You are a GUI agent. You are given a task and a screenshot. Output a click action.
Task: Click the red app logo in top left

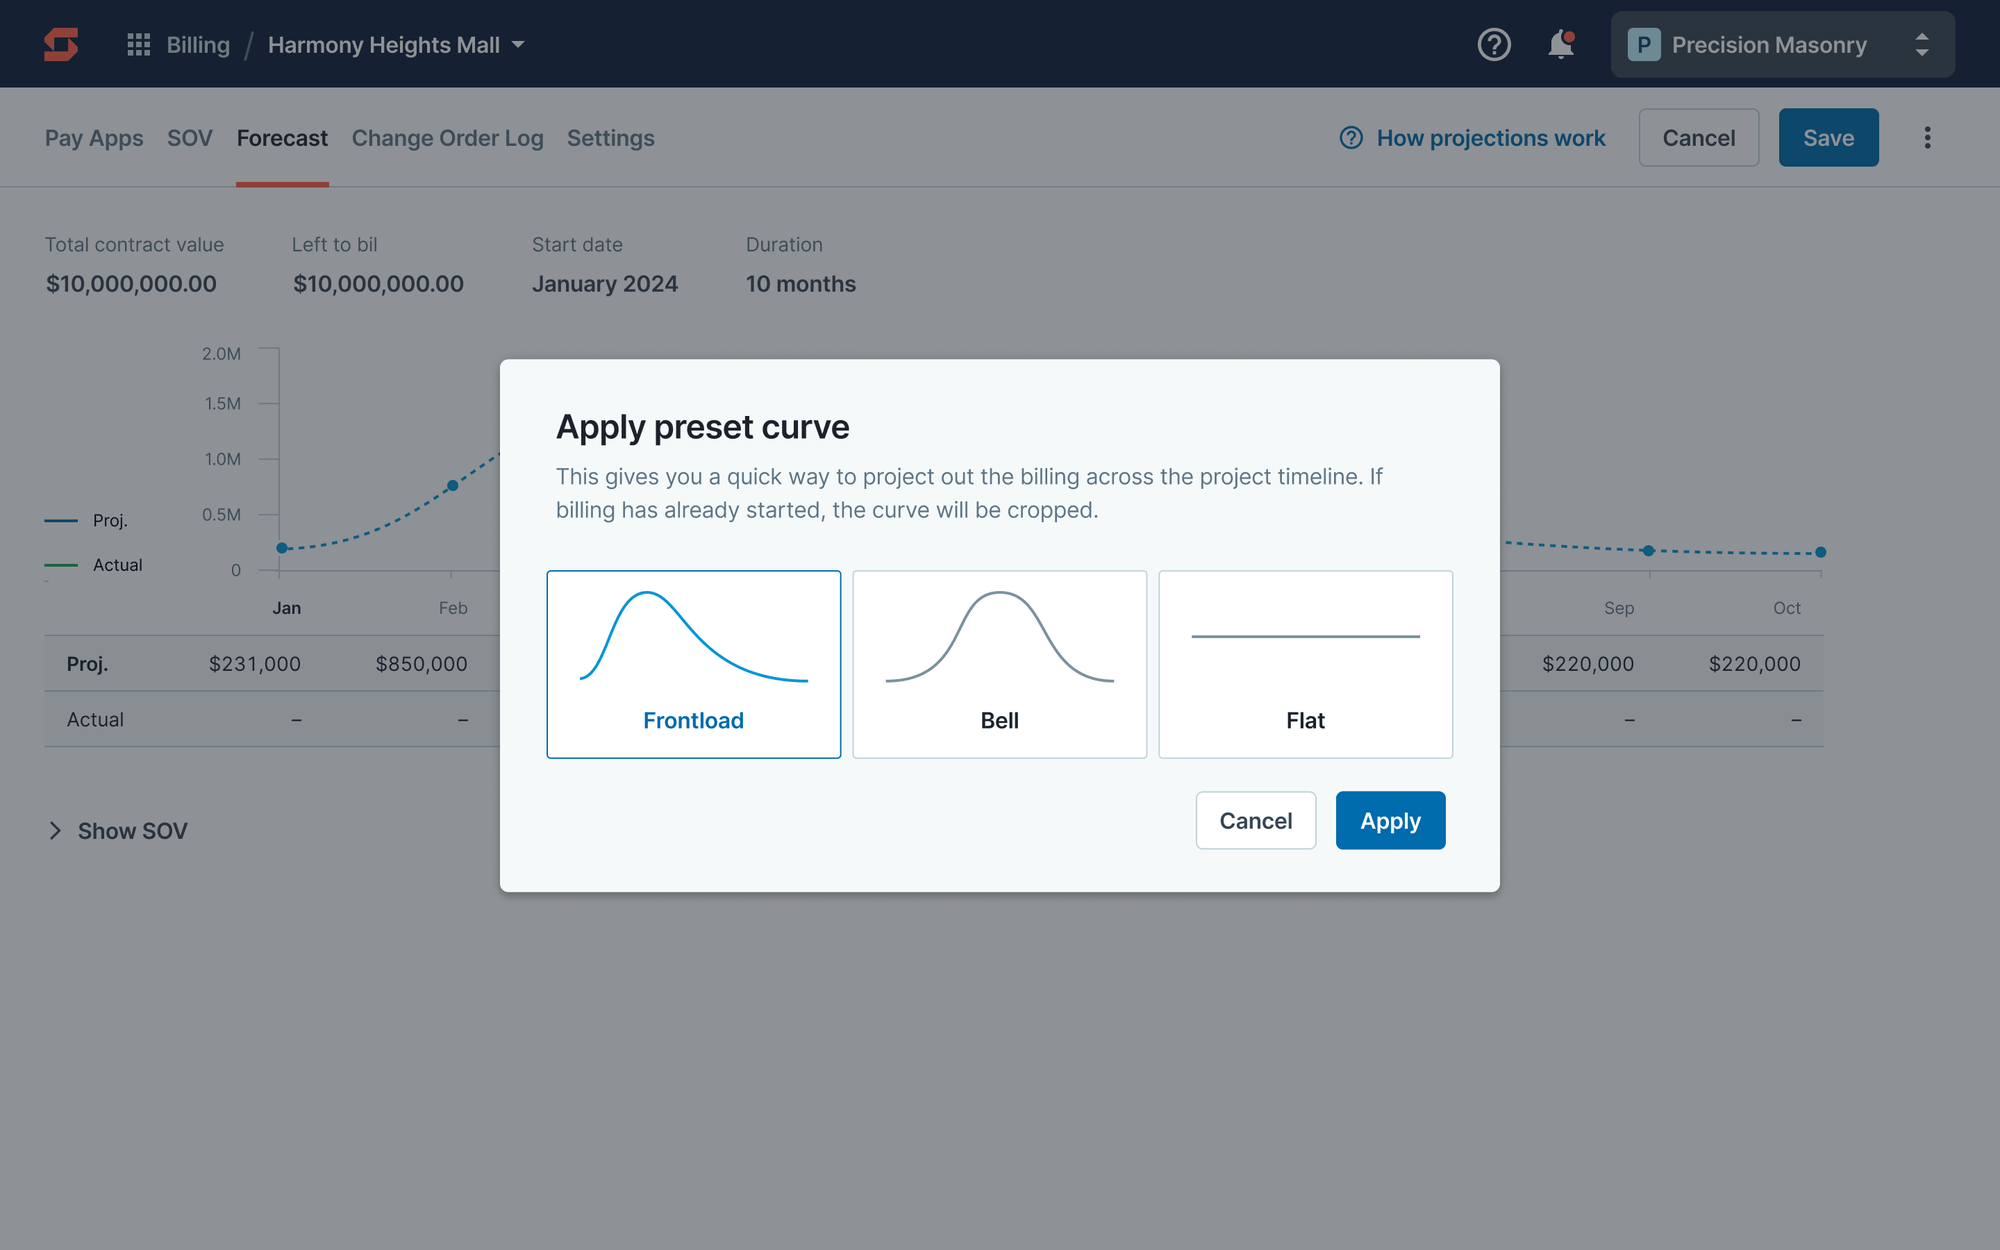(61, 44)
